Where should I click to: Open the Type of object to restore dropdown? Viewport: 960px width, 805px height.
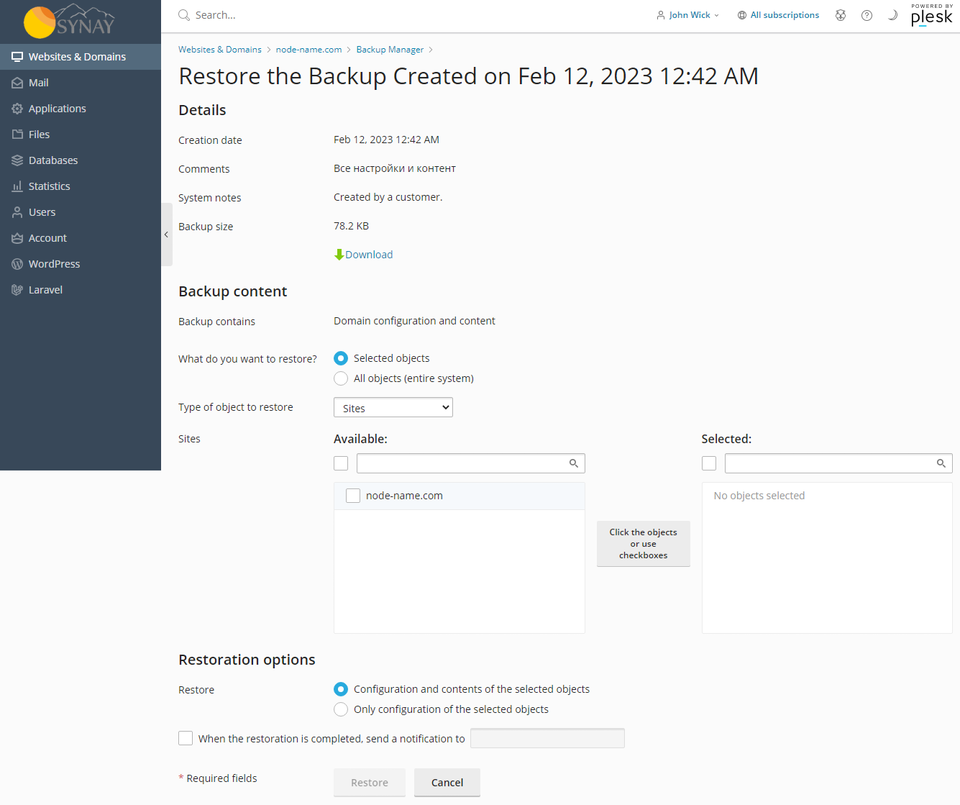[393, 408]
